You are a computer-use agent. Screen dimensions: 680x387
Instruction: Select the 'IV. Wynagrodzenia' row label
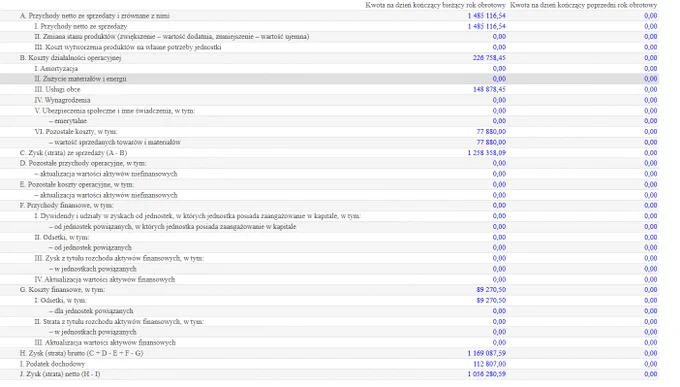(x=62, y=100)
